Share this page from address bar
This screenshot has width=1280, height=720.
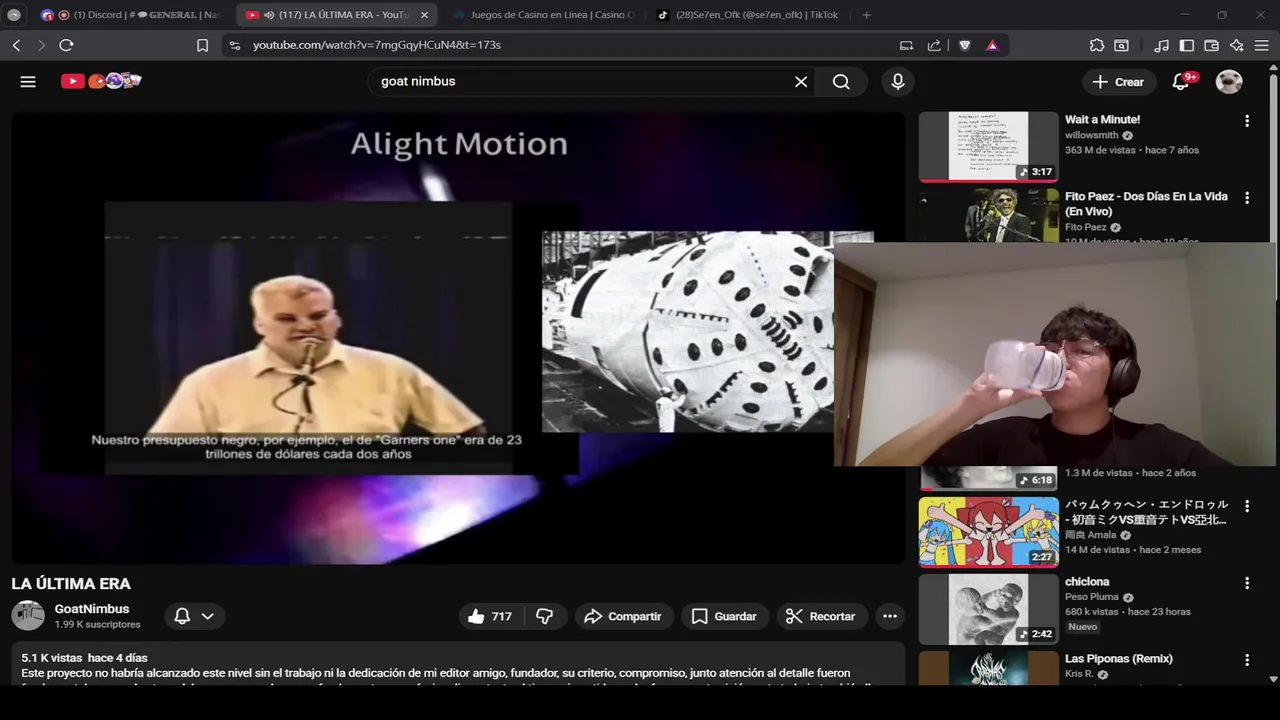pos(934,45)
